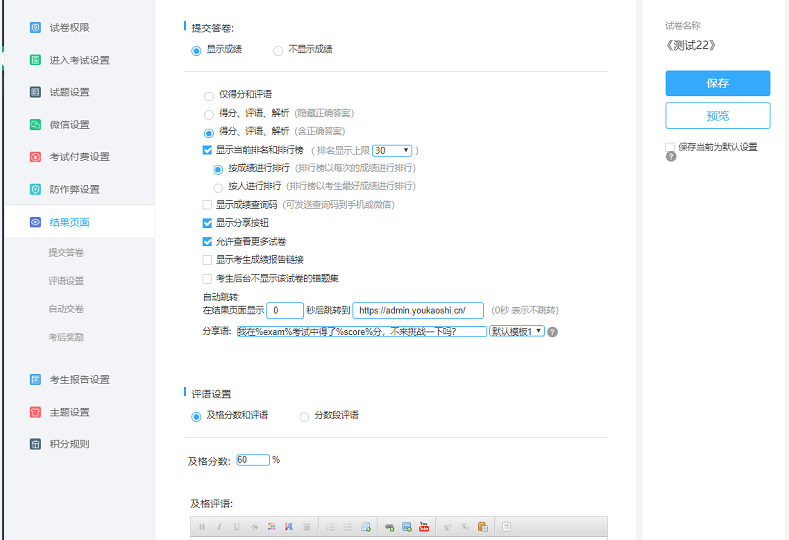
Task: Click the paste clipboard icon in editor
Action: click(x=483, y=527)
